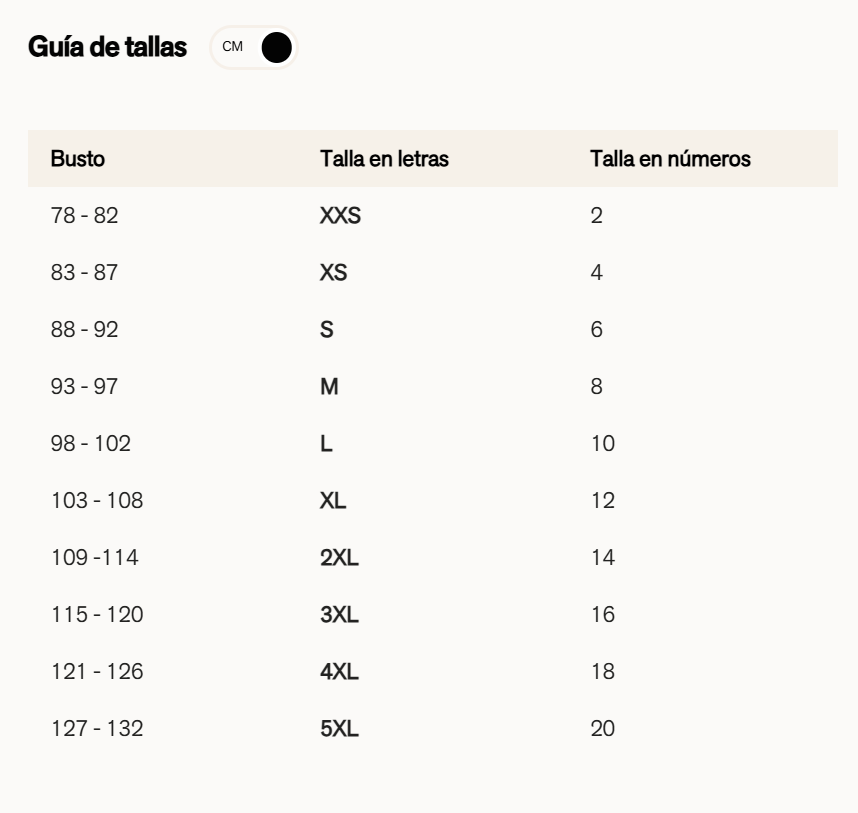This screenshot has width=858, height=813.
Task: Select the 4XL size label
Action: (339, 672)
